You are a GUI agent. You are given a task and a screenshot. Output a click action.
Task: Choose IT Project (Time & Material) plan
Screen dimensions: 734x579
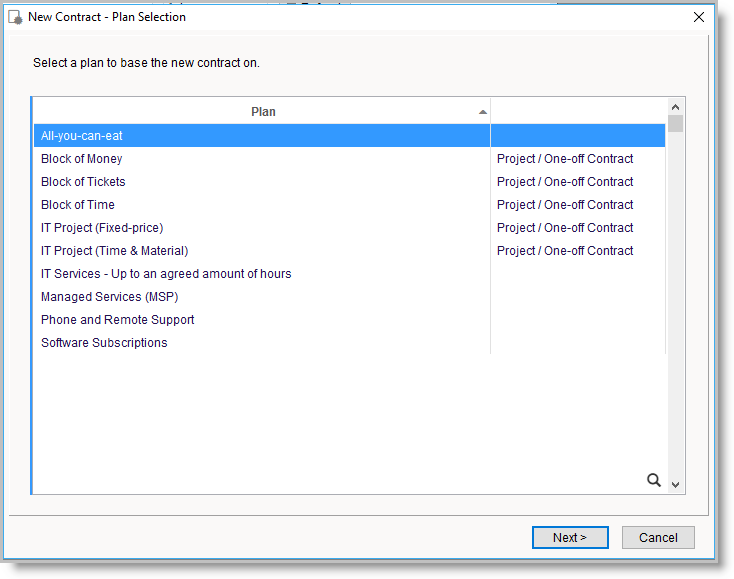click(114, 251)
